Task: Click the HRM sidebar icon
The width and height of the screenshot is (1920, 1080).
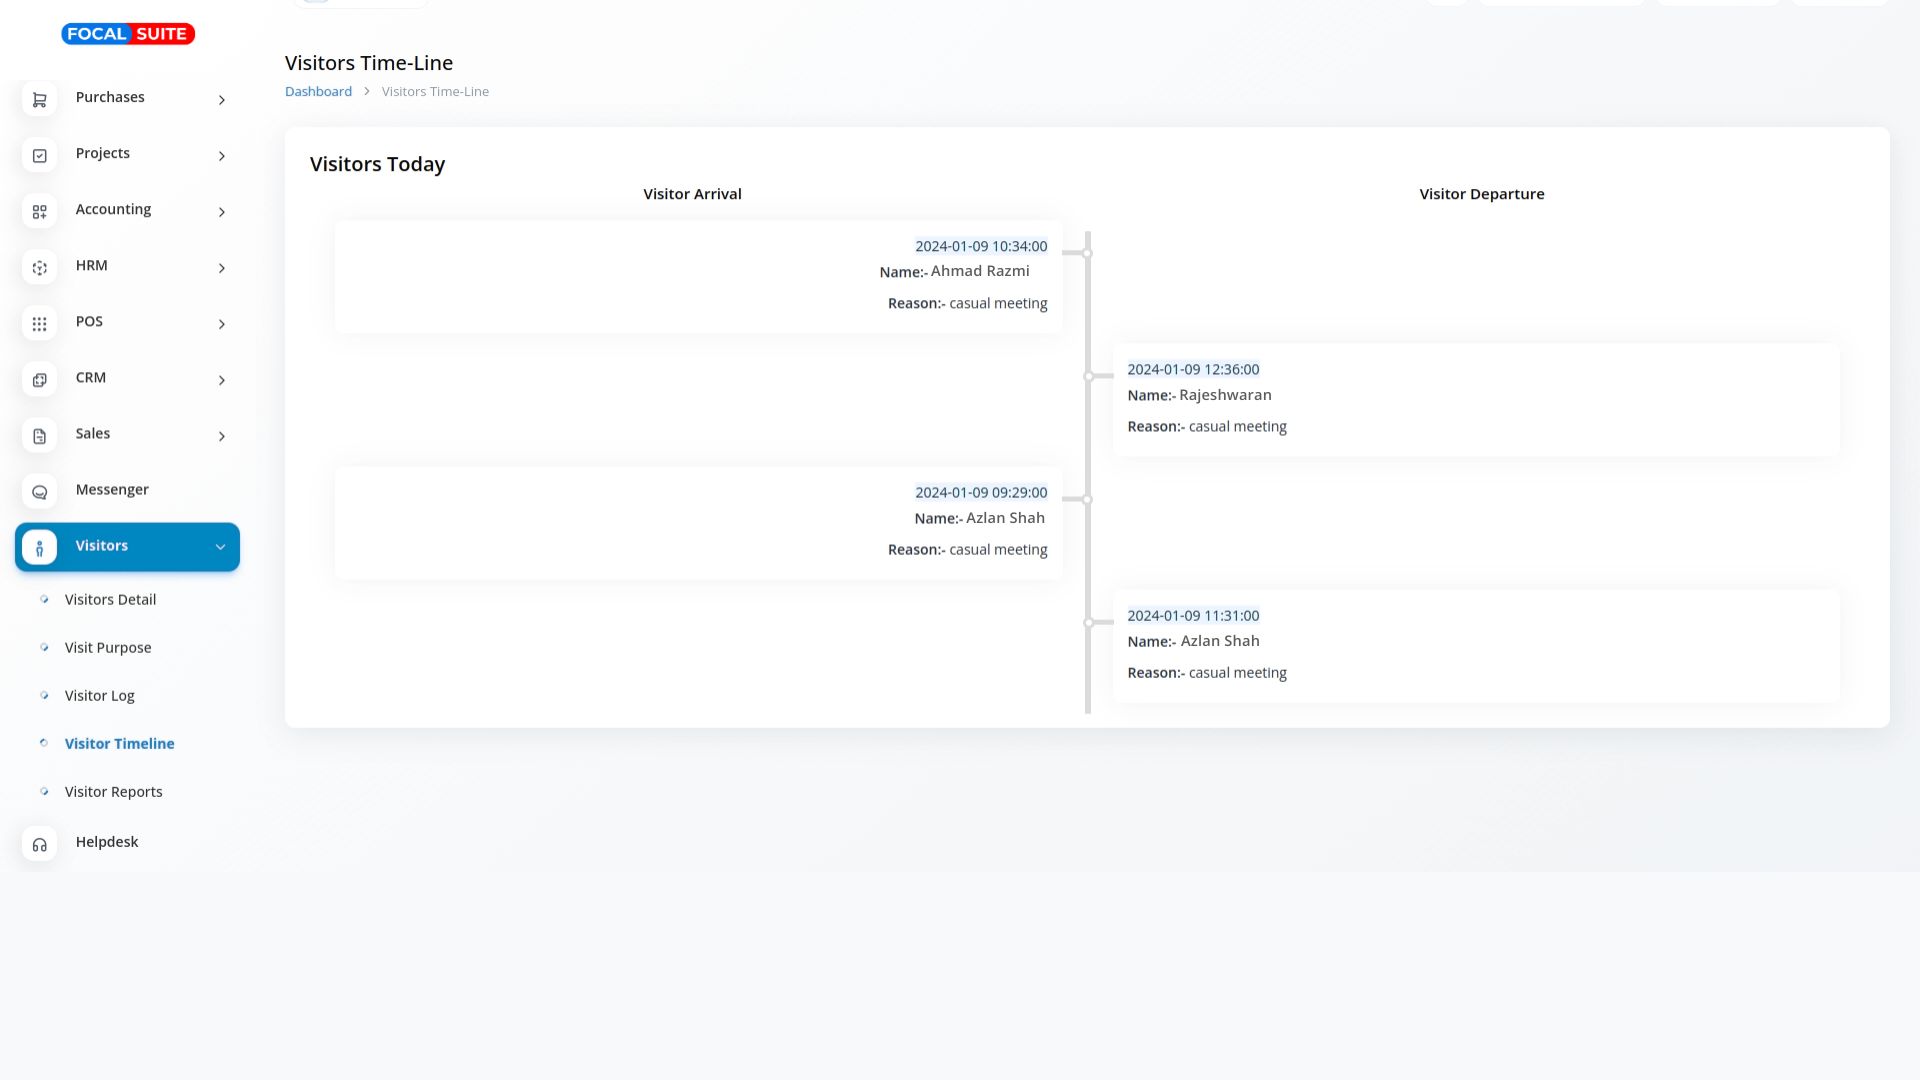Action: pyautogui.click(x=40, y=268)
